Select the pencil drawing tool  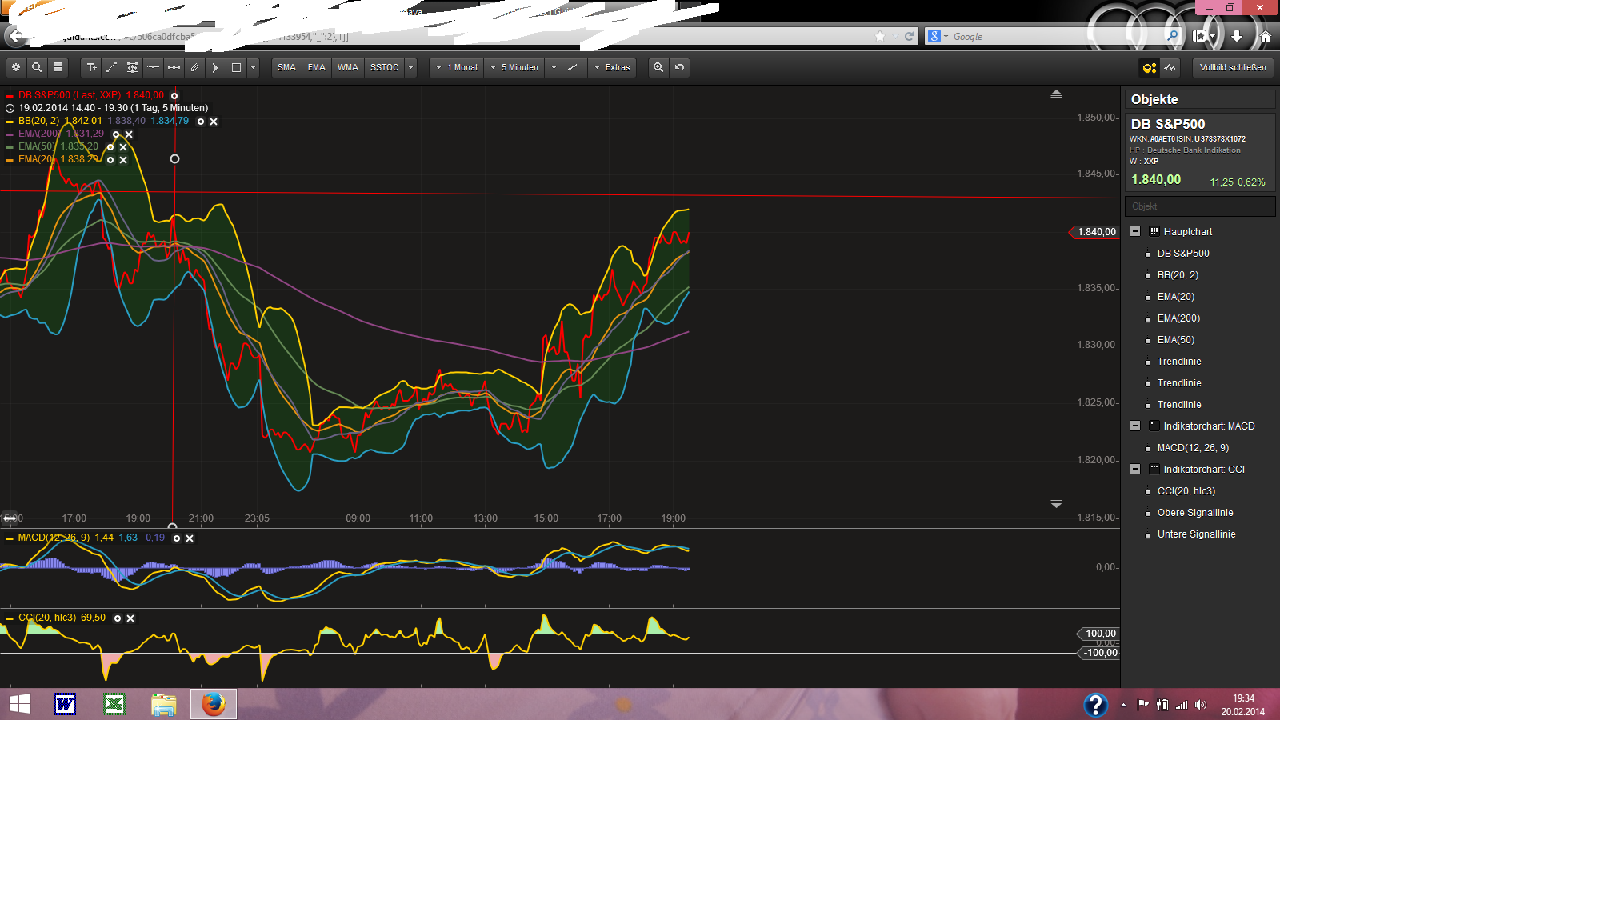[195, 67]
